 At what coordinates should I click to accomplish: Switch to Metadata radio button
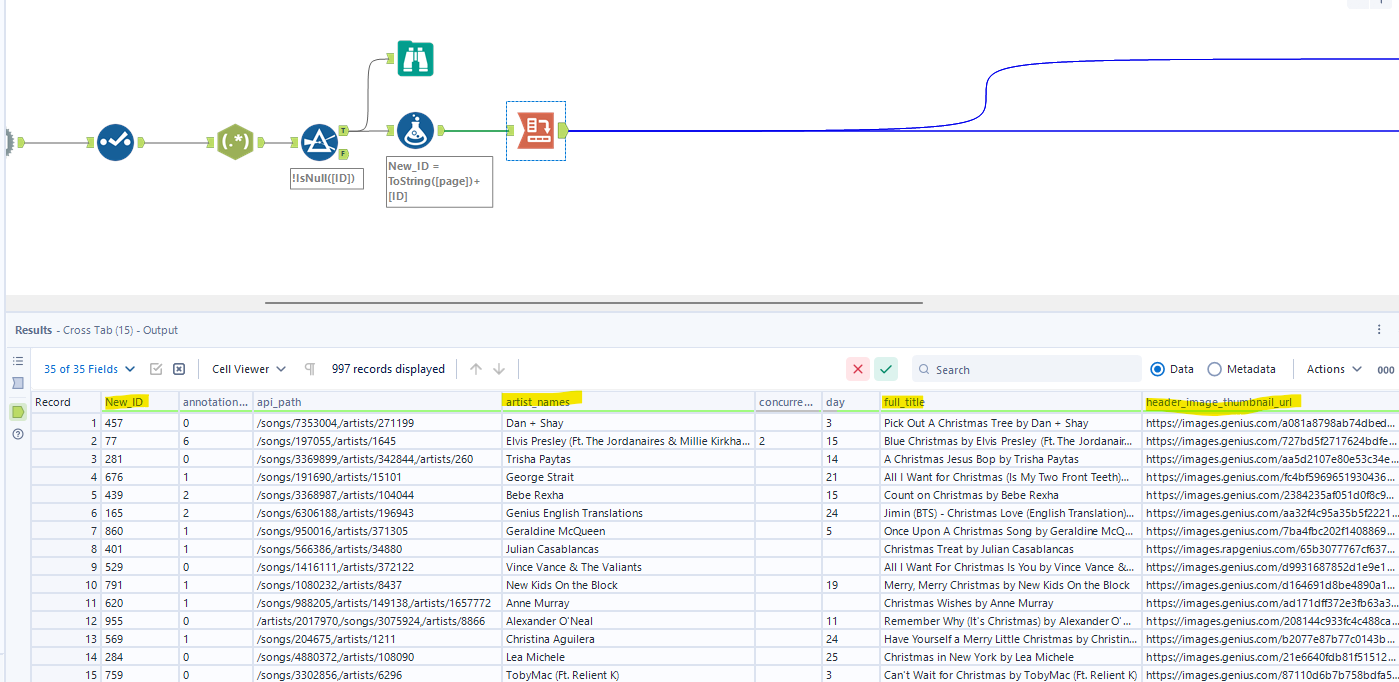1214,369
